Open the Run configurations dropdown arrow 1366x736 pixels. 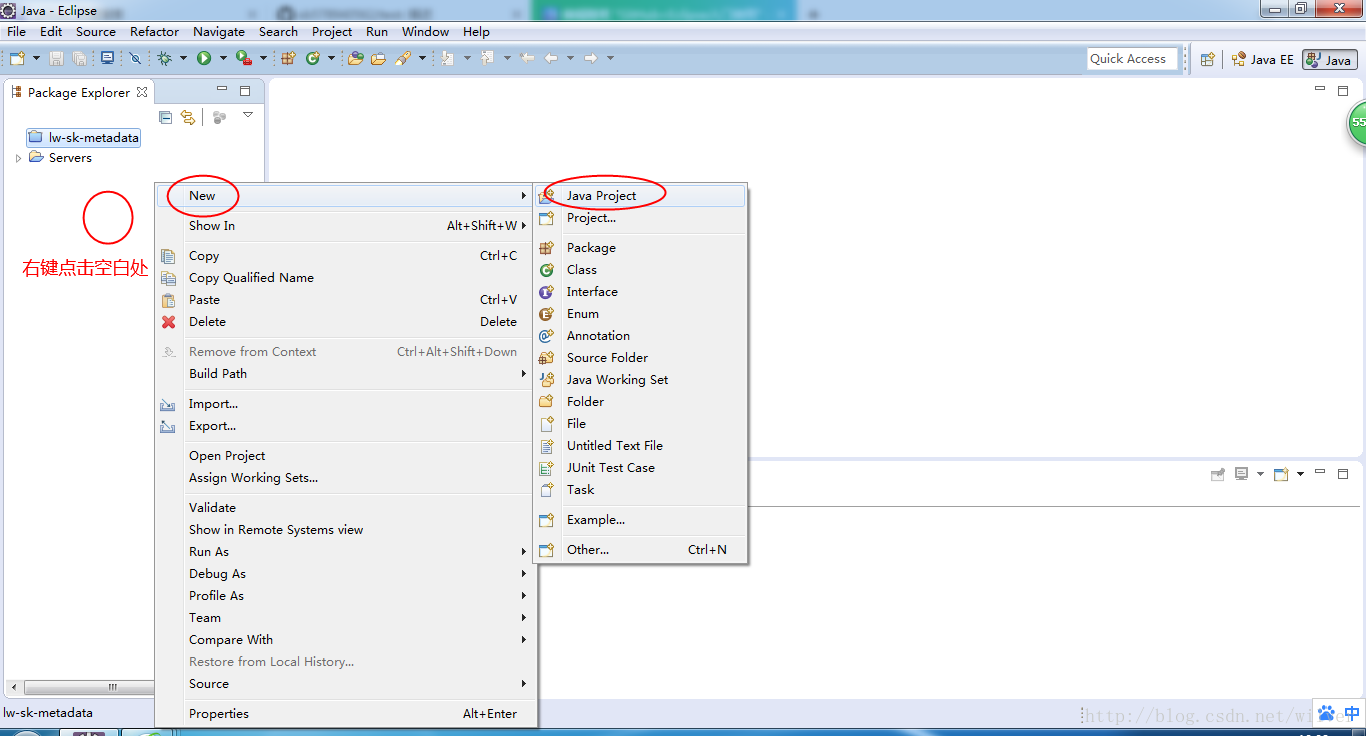pos(223,58)
